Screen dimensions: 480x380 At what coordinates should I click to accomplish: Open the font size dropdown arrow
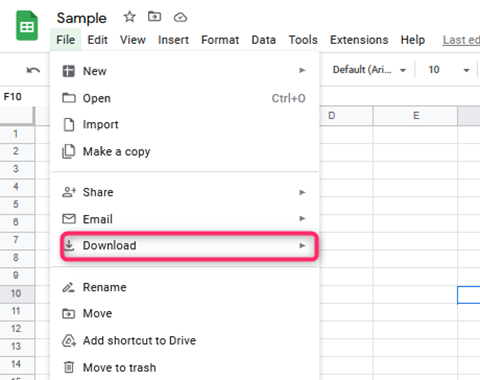[466, 70]
